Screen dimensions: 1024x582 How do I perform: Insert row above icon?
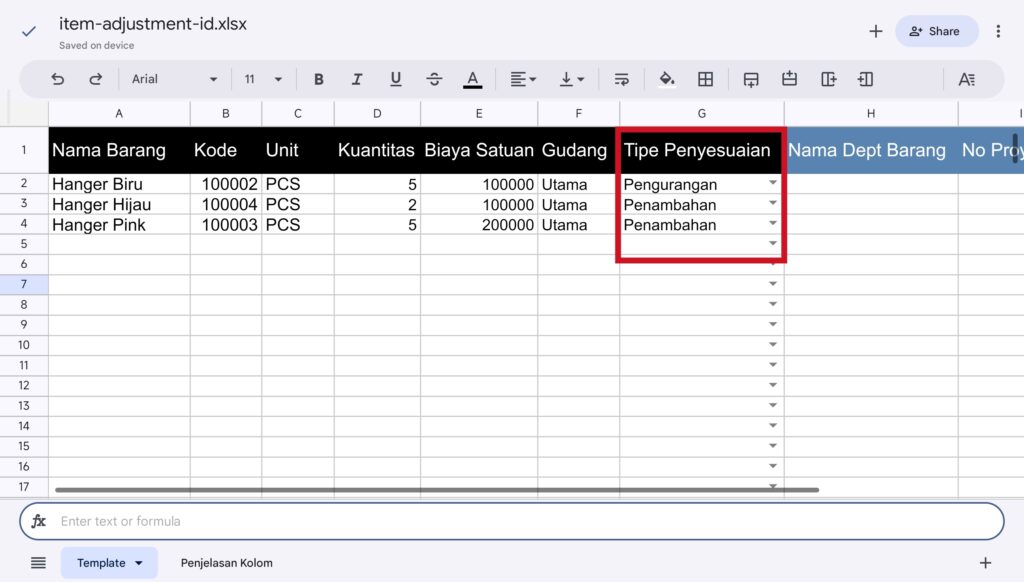click(790, 79)
